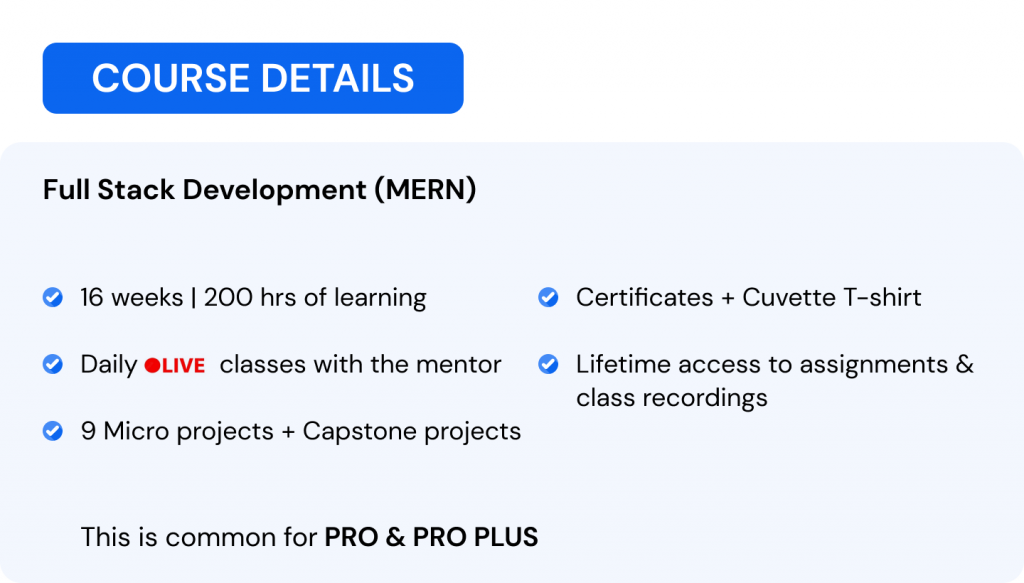
Task: Select the 16 weeks text
Action: pyautogui.click(x=131, y=298)
